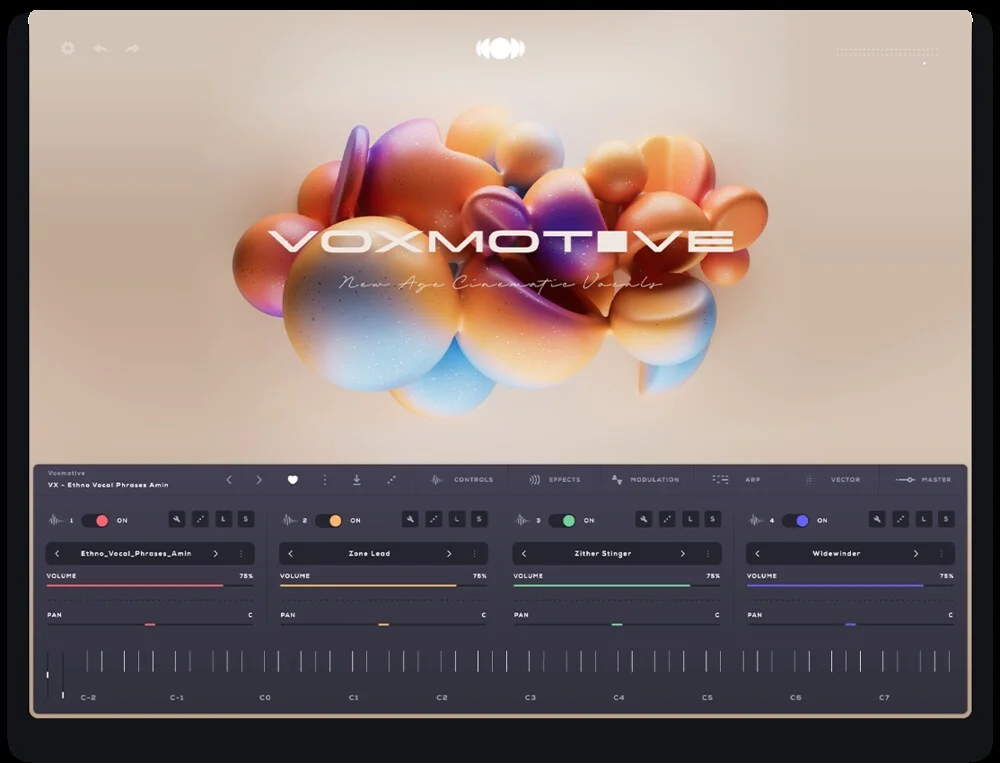
Task: Advance Zither Stinger using its right arrow
Action: pyautogui.click(x=683, y=553)
